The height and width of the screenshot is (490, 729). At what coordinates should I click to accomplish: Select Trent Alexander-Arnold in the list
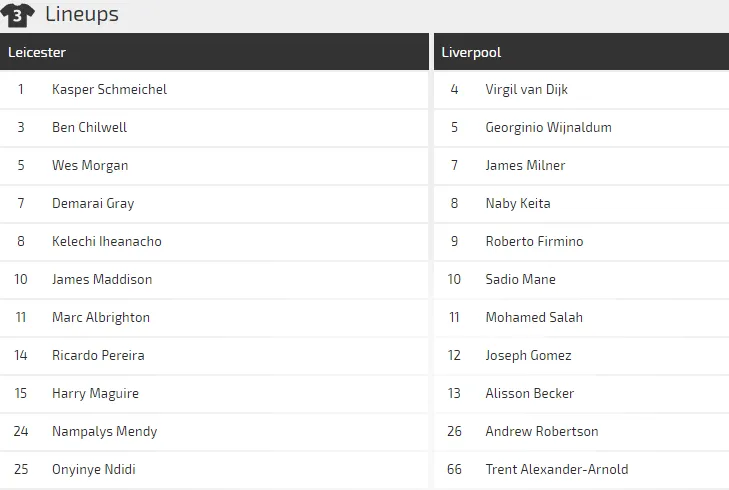pyautogui.click(x=556, y=469)
